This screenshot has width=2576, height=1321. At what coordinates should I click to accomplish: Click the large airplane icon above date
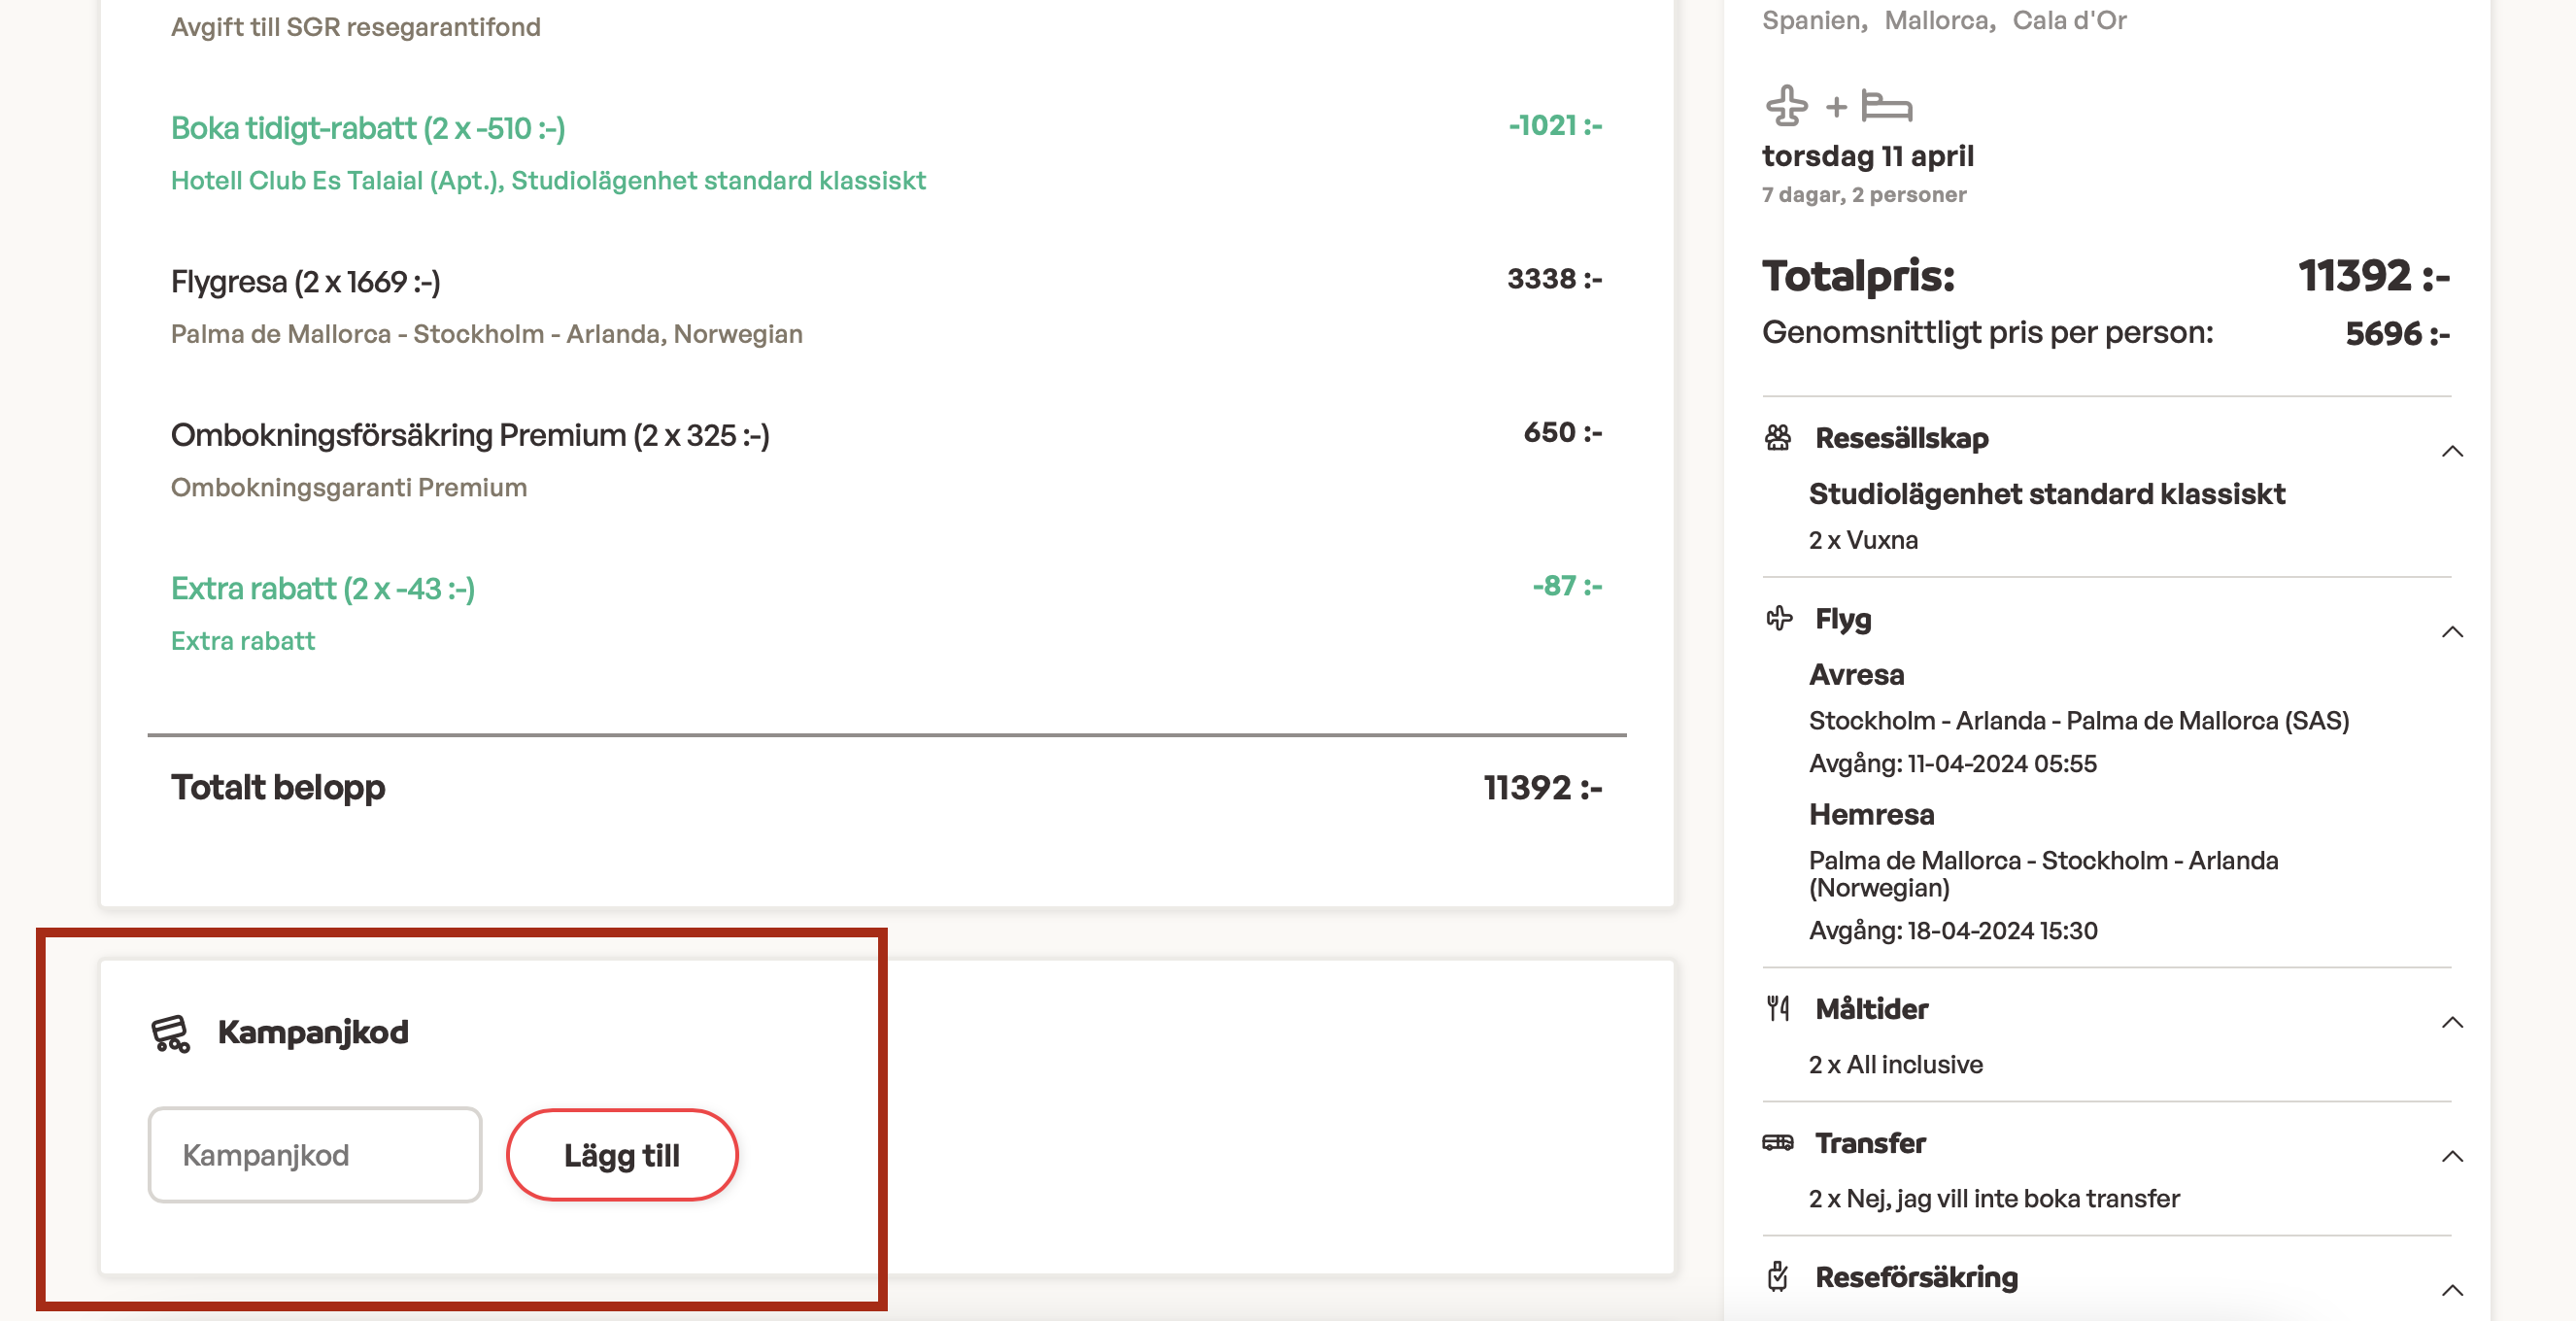[x=1786, y=106]
